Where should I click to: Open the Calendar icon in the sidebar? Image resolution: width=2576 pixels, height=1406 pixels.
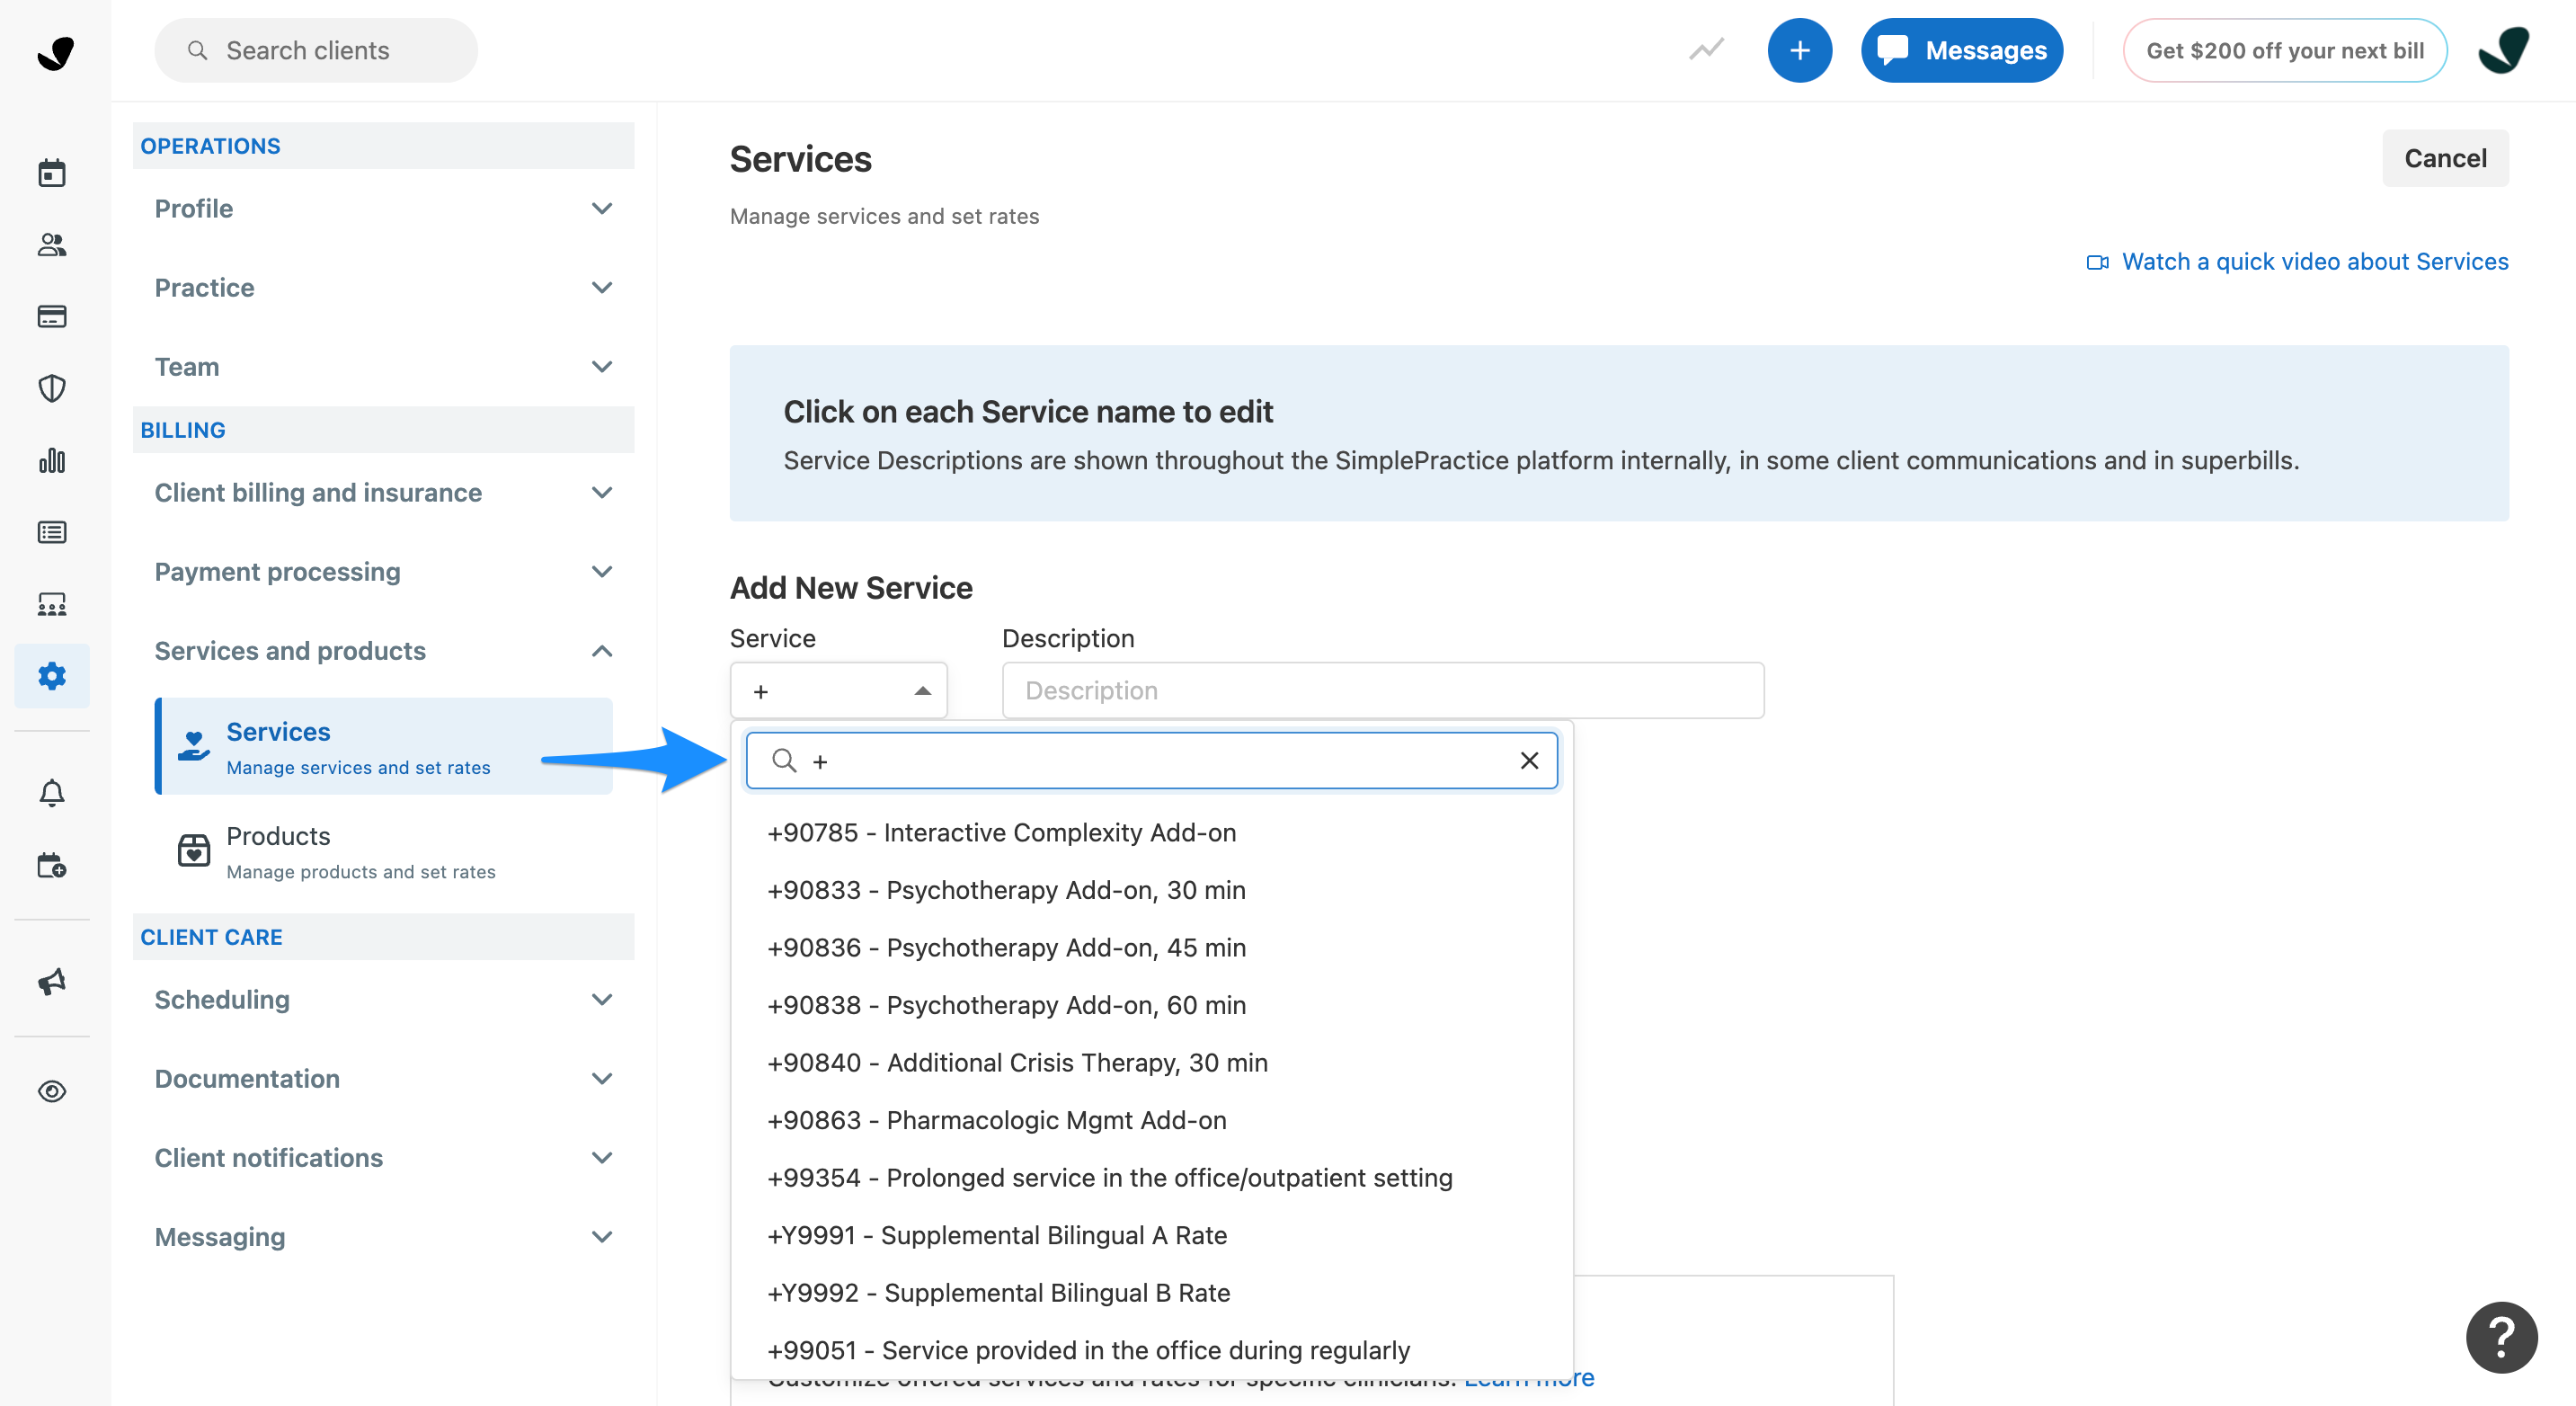click(x=52, y=172)
